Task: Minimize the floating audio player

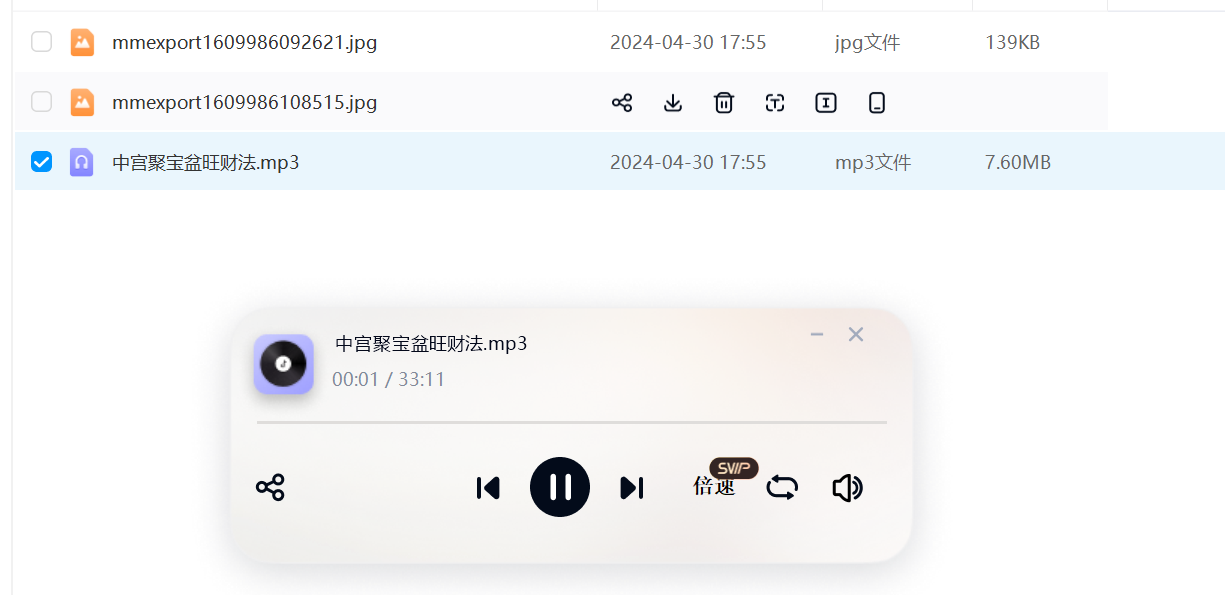Action: [x=817, y=335]
